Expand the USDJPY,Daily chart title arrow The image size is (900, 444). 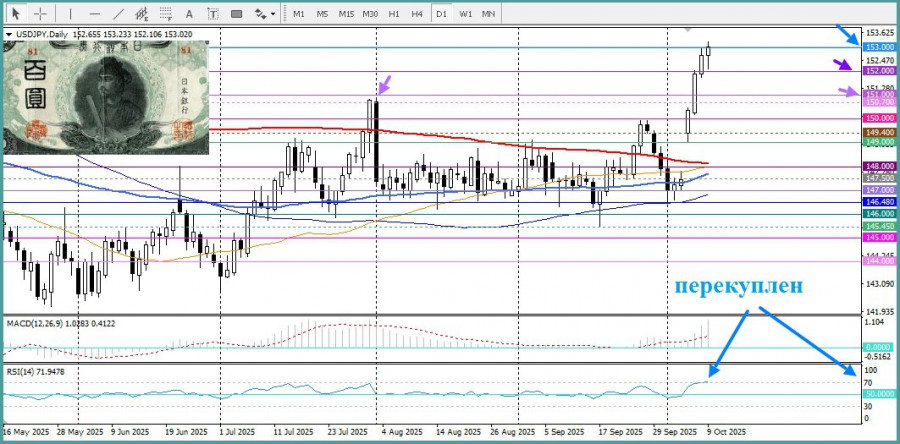tap(9, 35)
